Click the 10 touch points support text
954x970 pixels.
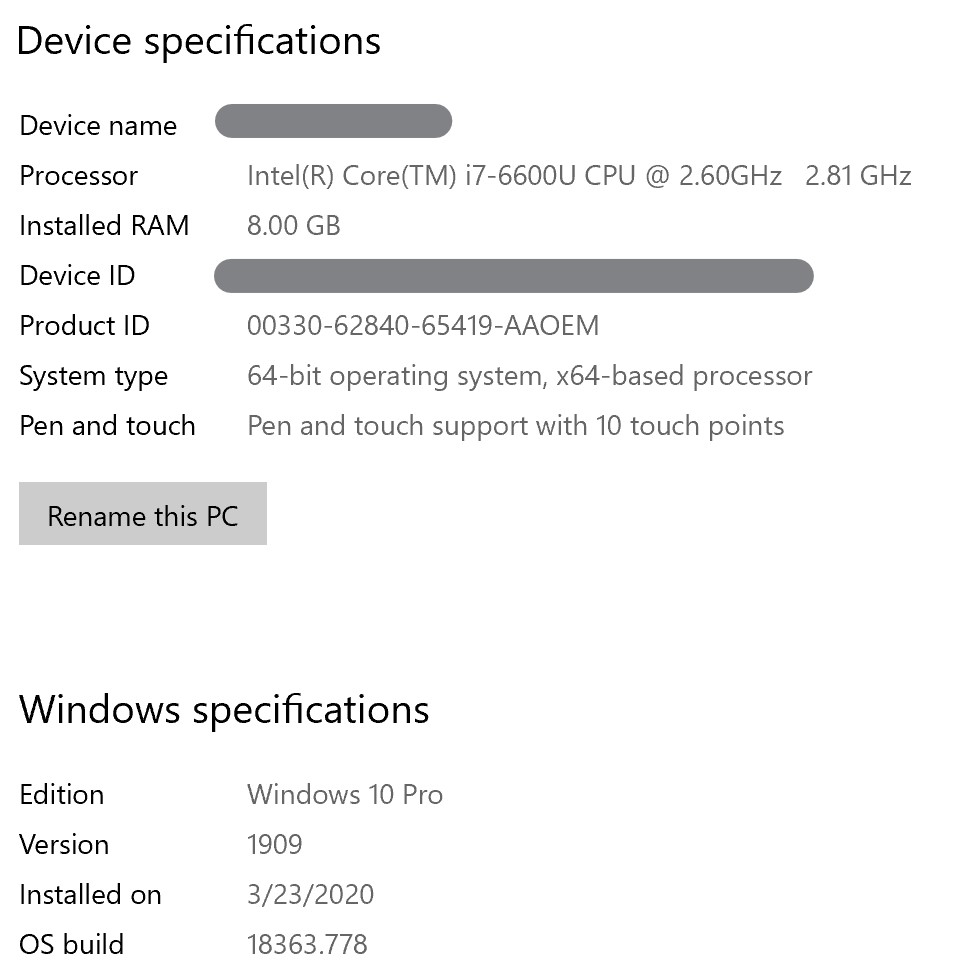[515, 426]
